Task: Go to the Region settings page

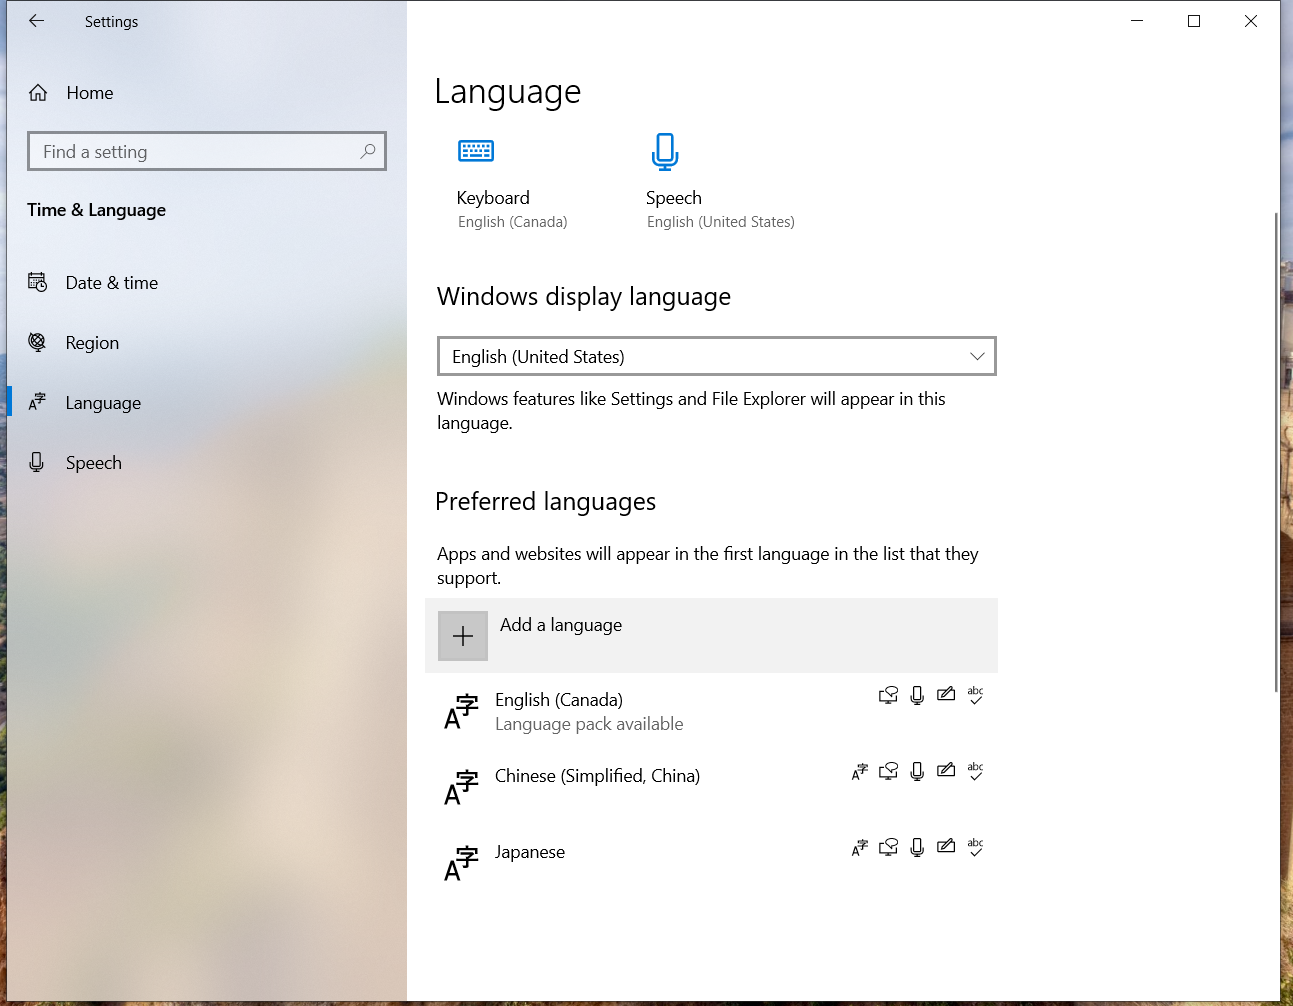Action: pyautogui.click(x=92, y=343)
